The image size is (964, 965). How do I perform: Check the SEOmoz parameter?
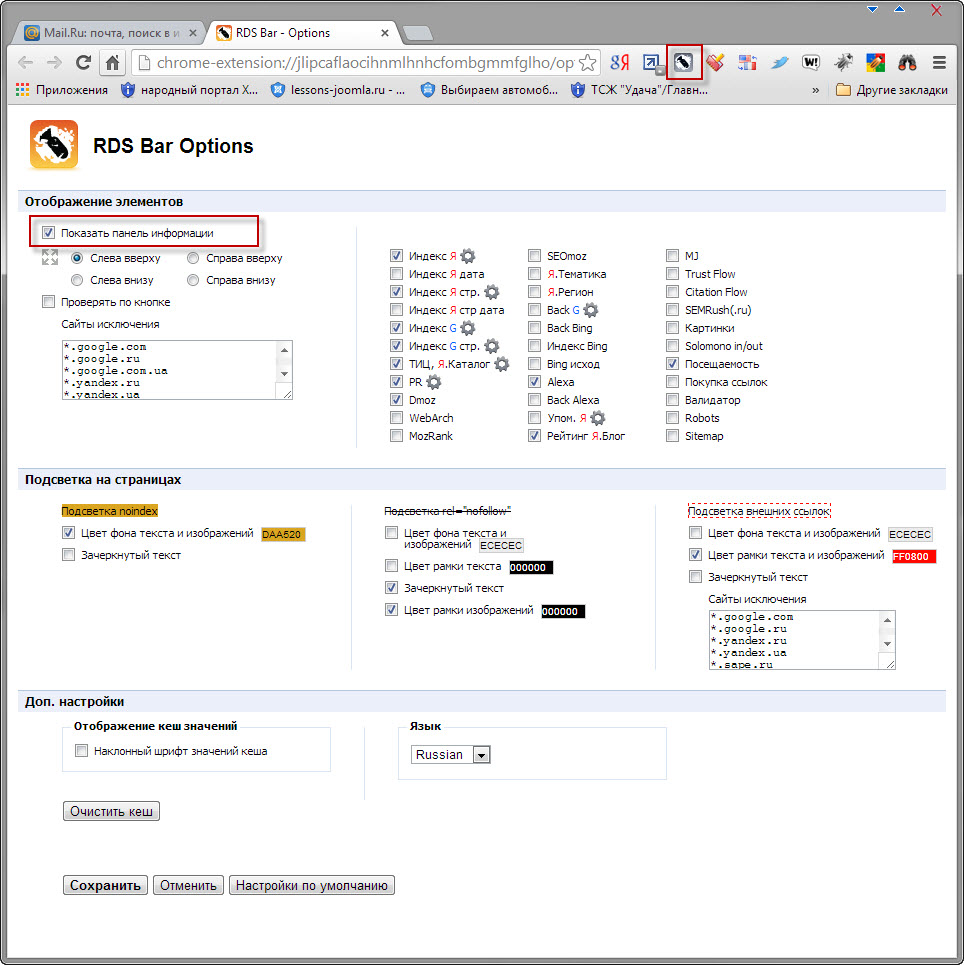[x=534, y=255]
